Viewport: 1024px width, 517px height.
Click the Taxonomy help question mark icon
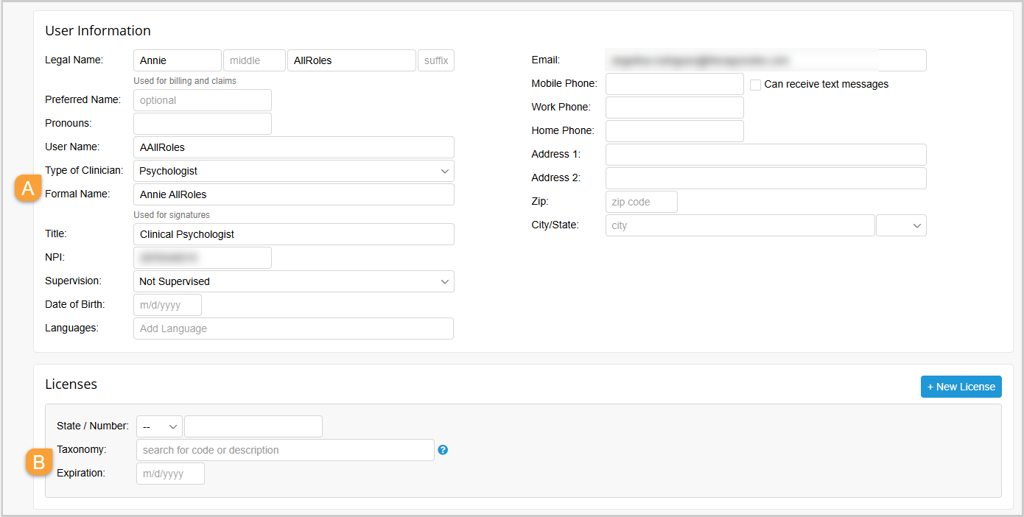[x=443, y=450]
